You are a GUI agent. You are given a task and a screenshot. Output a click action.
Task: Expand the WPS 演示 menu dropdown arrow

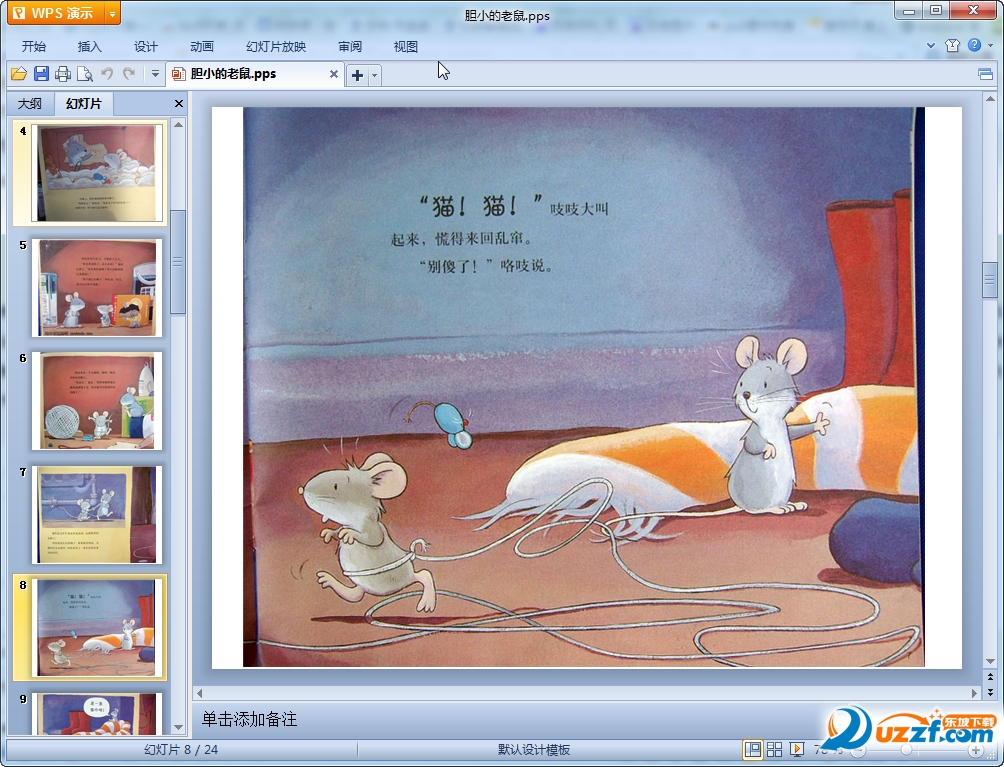click(112, 13)
